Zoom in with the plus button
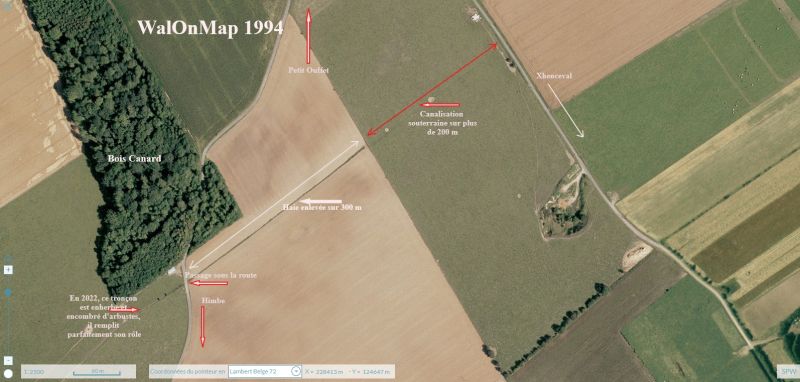The width and height of the screenshot is (800, 382). point(8,270)
